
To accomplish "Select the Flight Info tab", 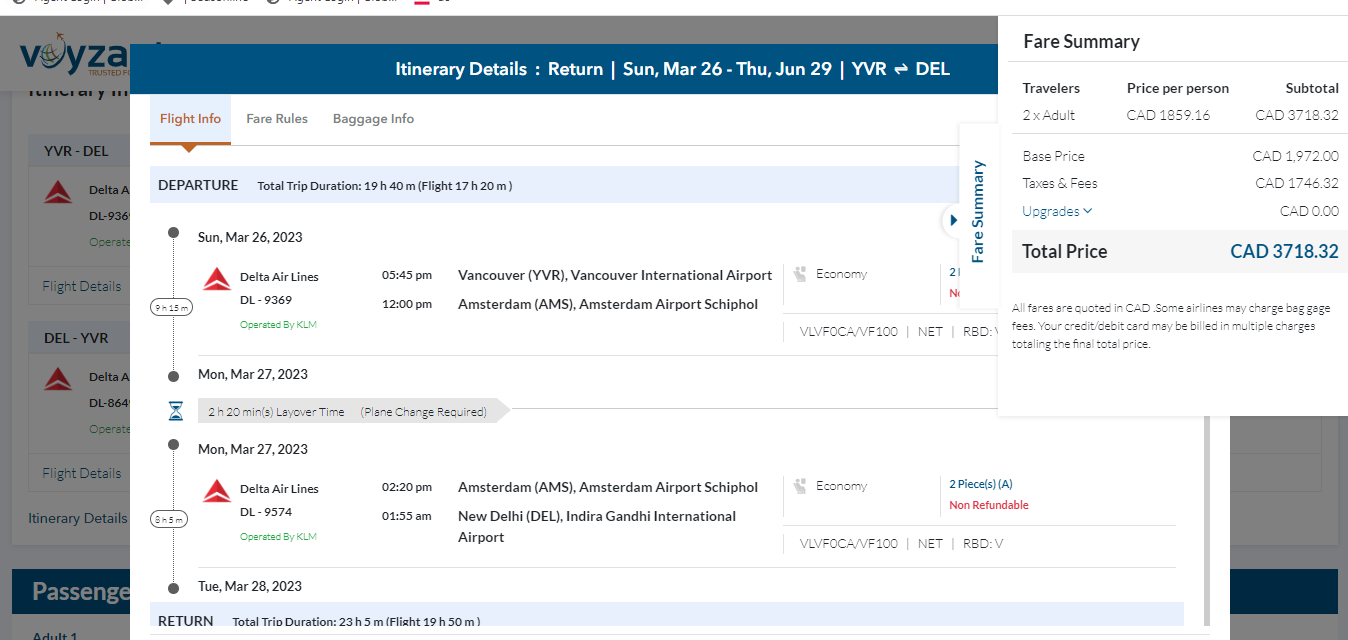I will 190,119.
